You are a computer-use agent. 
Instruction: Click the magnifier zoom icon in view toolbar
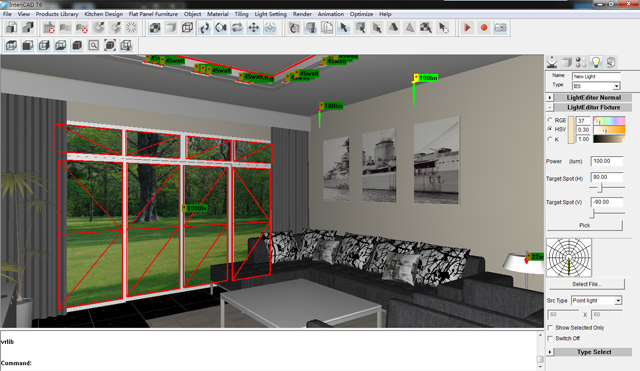[x=93, y=45]
